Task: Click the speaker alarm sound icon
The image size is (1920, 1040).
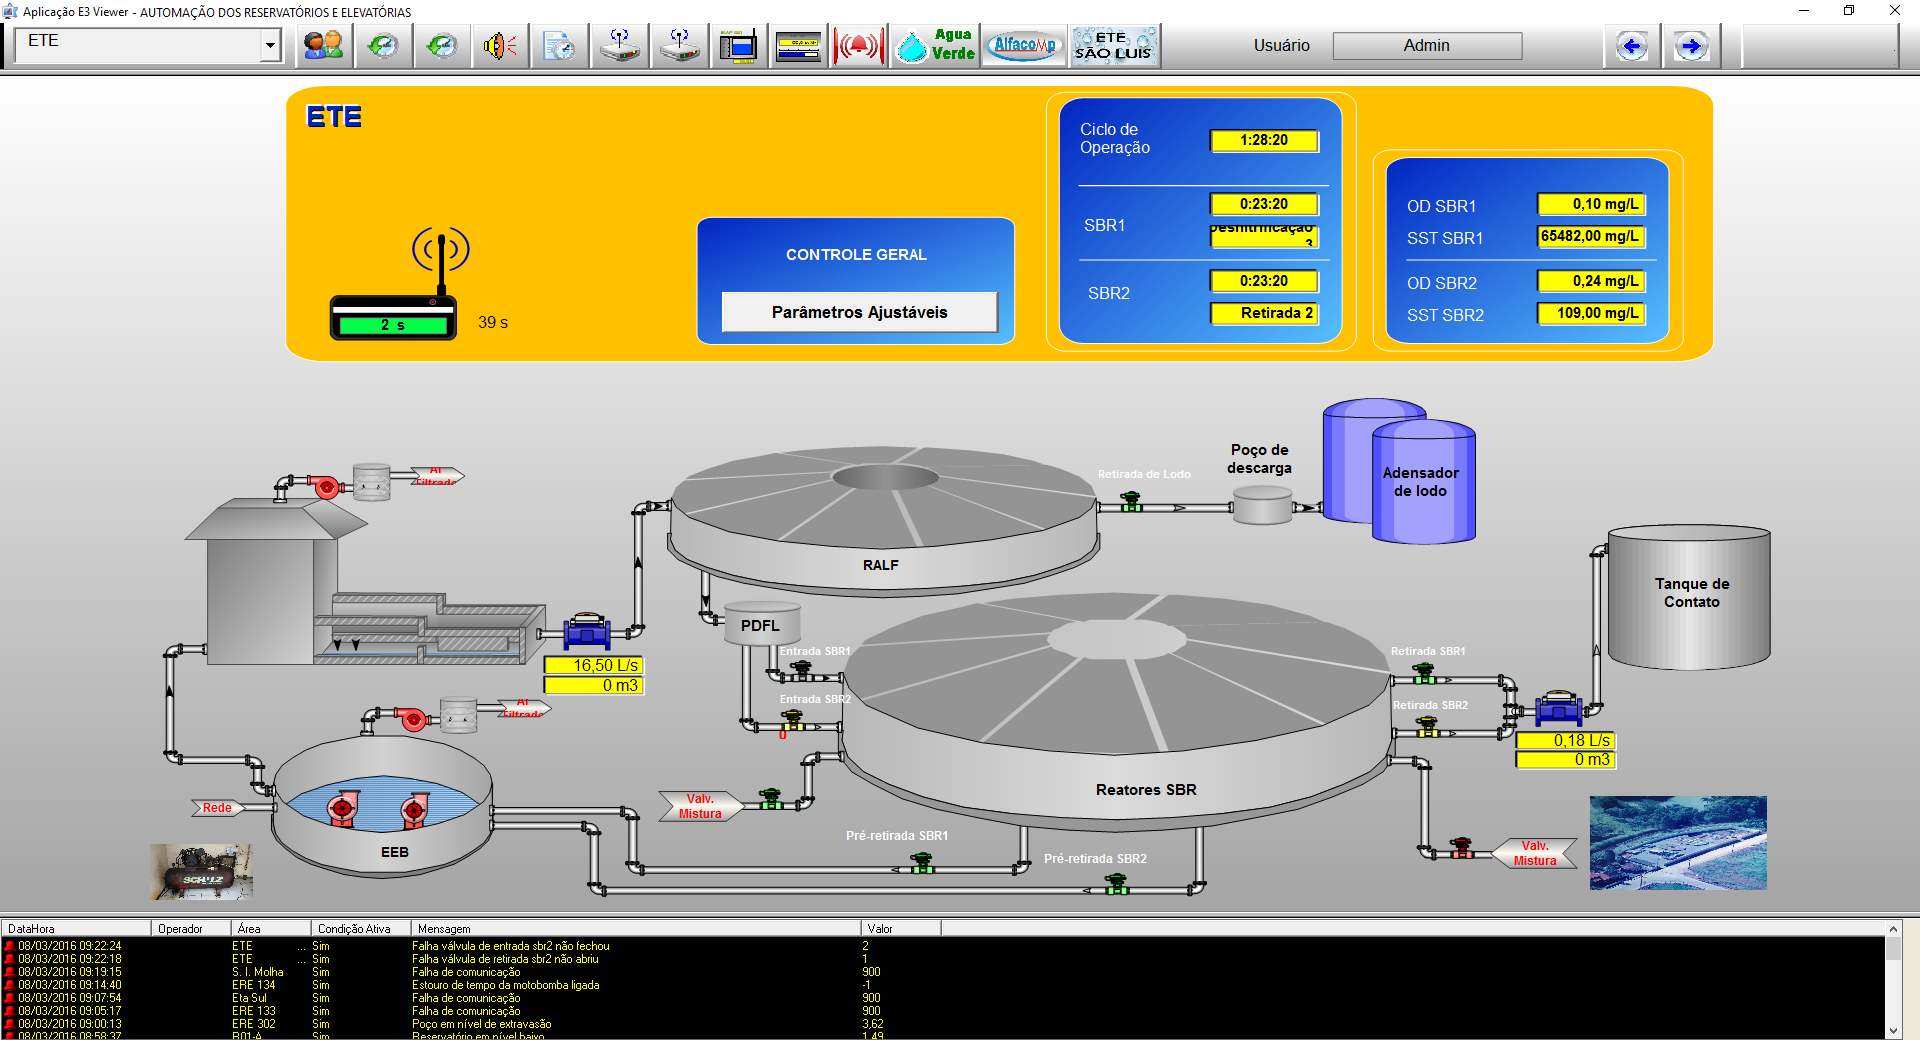Action: (500, 46)
